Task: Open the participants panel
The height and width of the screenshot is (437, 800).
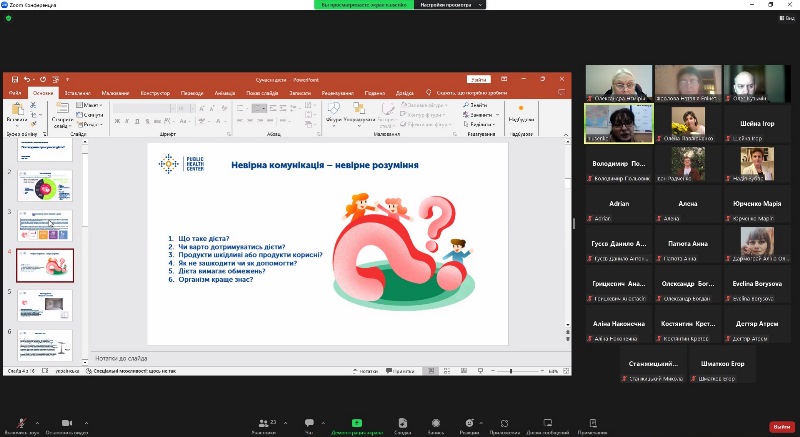Action: coord(263,423)
